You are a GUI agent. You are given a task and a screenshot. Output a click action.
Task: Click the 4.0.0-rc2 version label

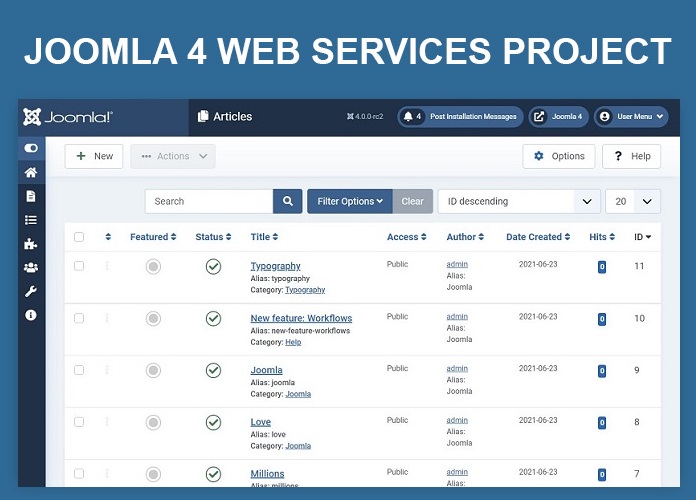[365, 116]
